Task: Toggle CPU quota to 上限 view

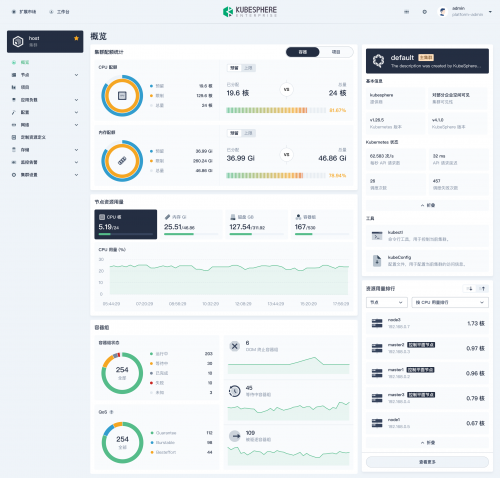Action: [x=248, y=68]
